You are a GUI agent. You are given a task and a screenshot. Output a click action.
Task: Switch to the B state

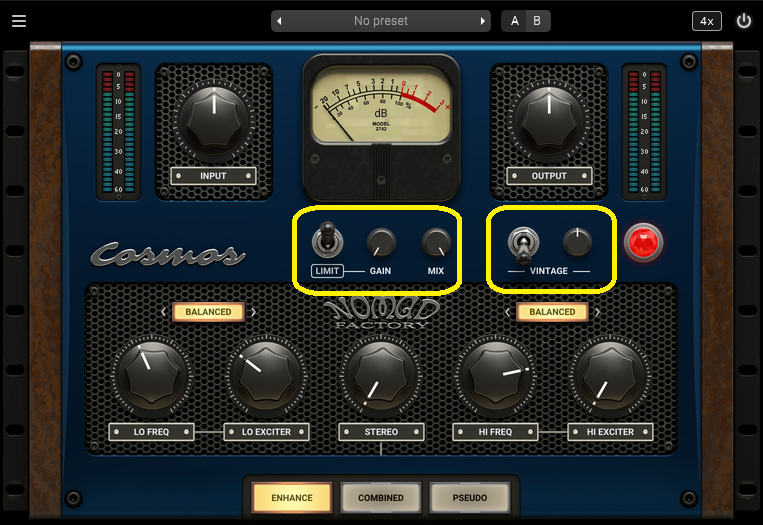[537, 21]
